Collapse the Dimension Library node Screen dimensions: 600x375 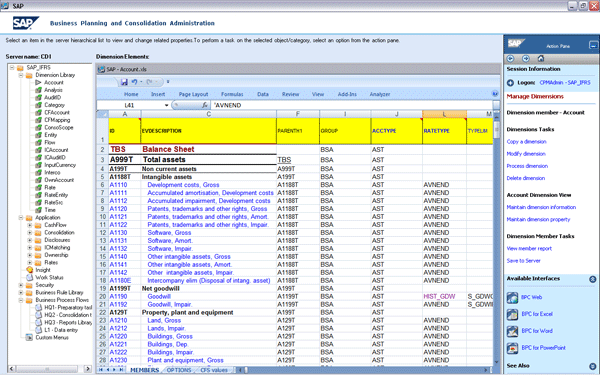21,75
